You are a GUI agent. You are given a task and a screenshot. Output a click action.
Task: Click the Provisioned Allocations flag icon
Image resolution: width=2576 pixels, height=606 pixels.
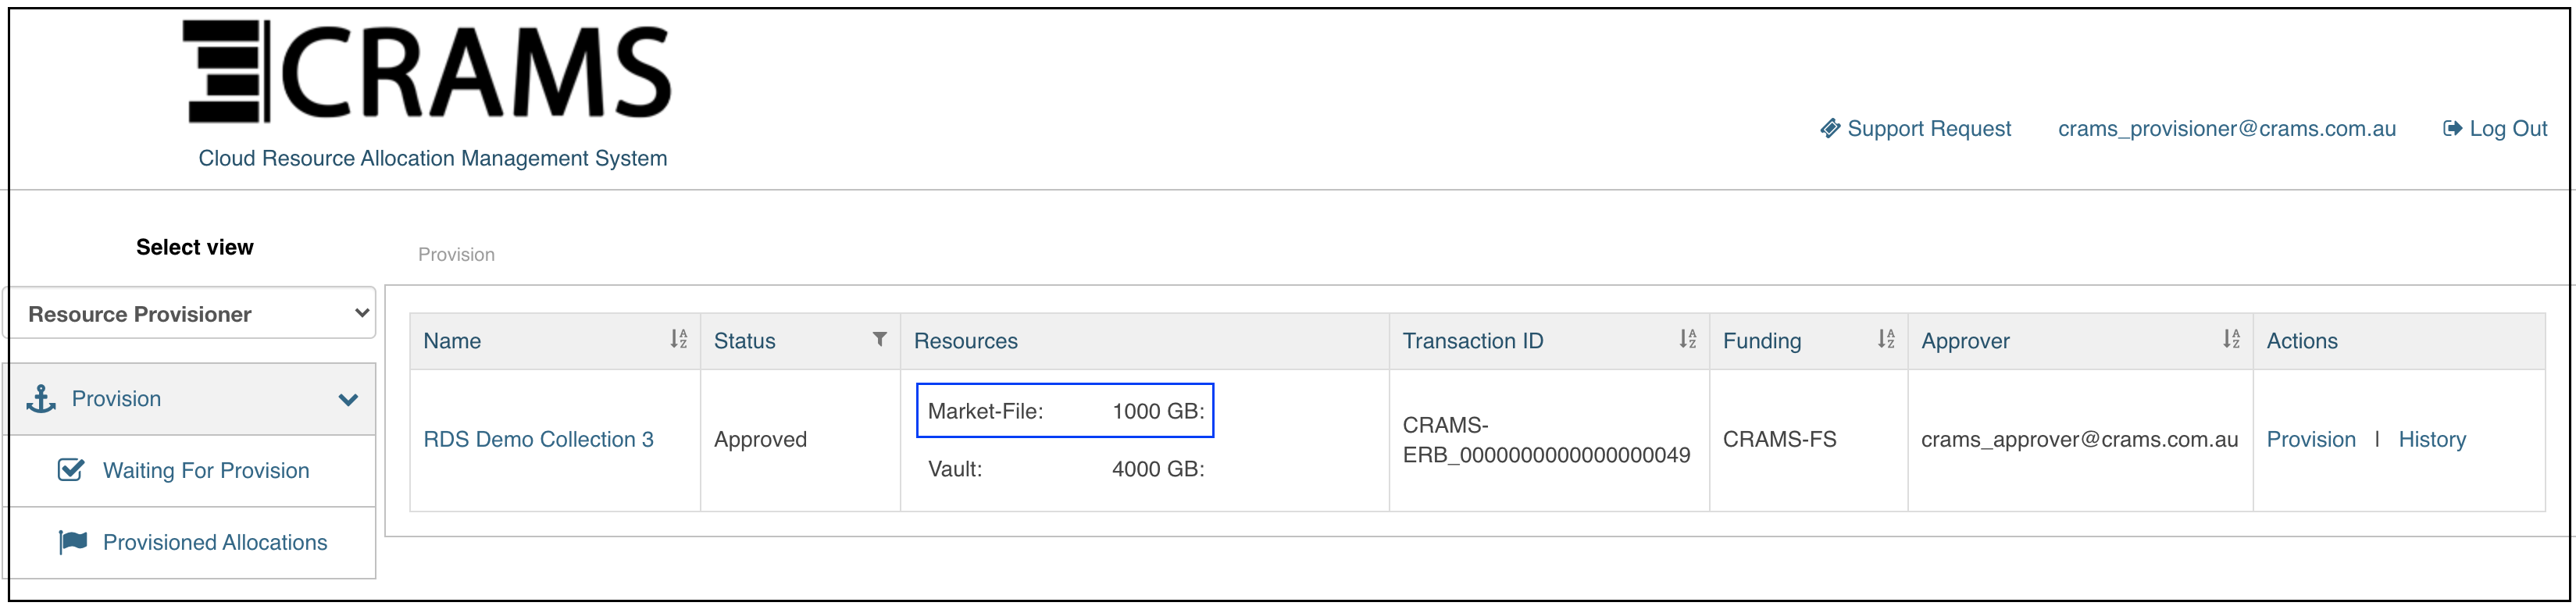(x=73, y=541)
